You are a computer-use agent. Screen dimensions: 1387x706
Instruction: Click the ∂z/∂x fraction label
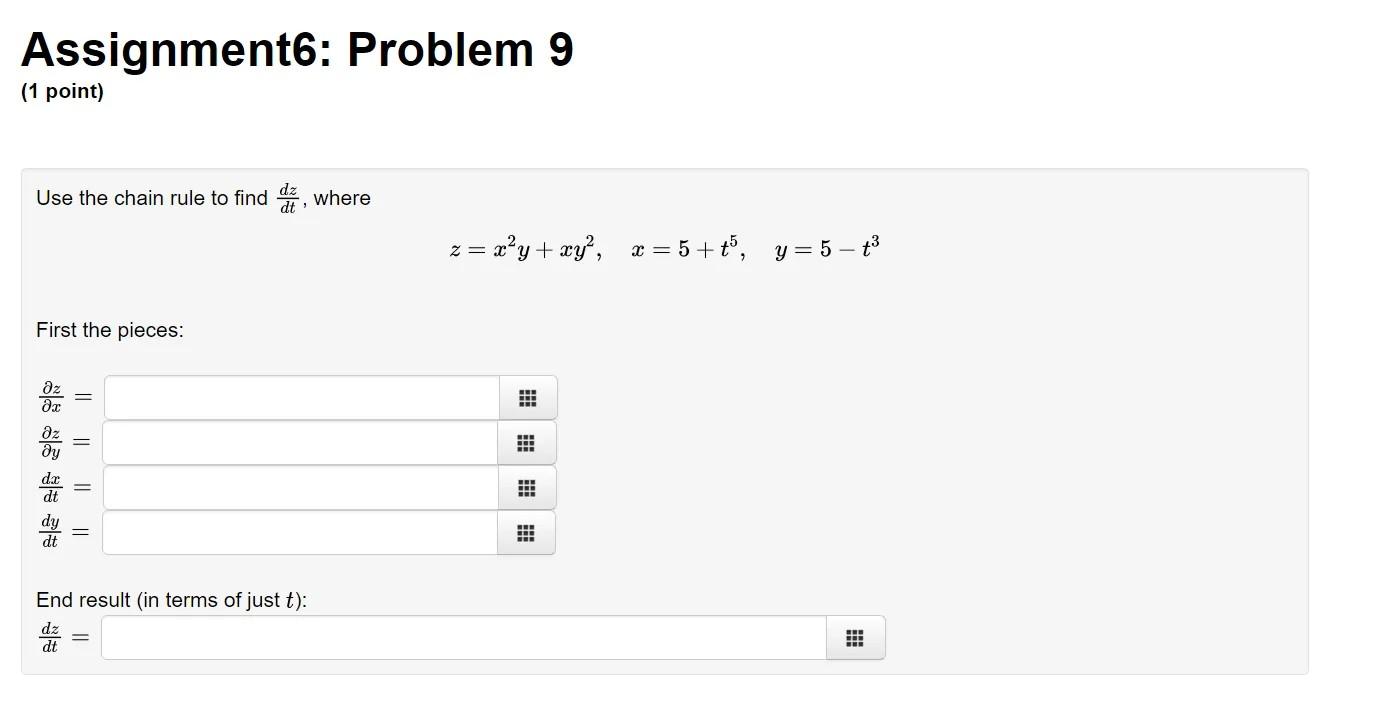50,396
